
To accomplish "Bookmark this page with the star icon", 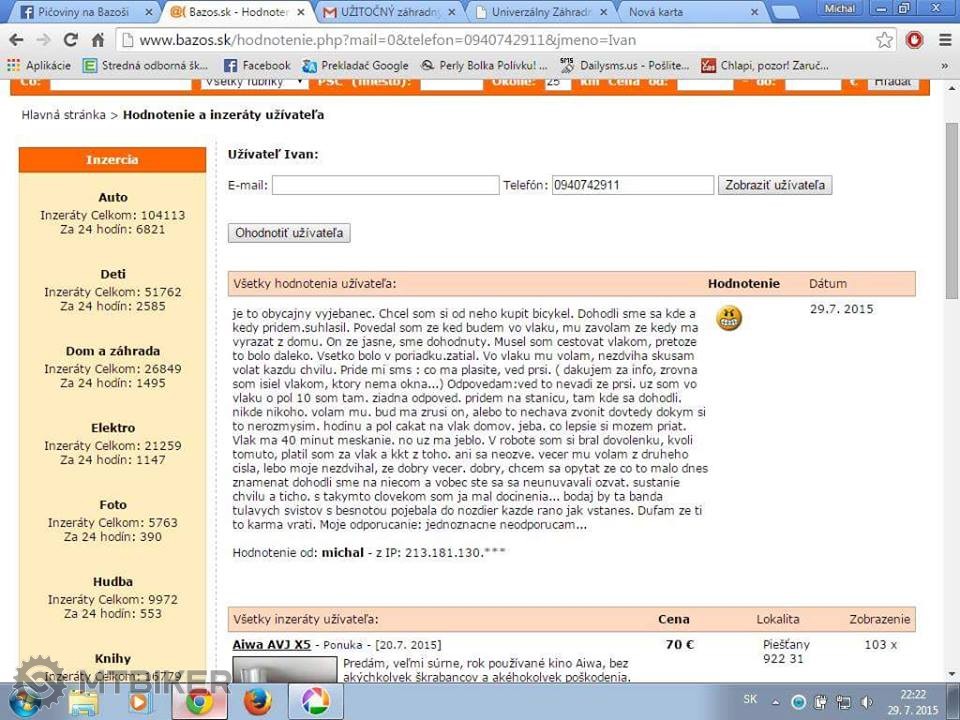I will [884, 41].
